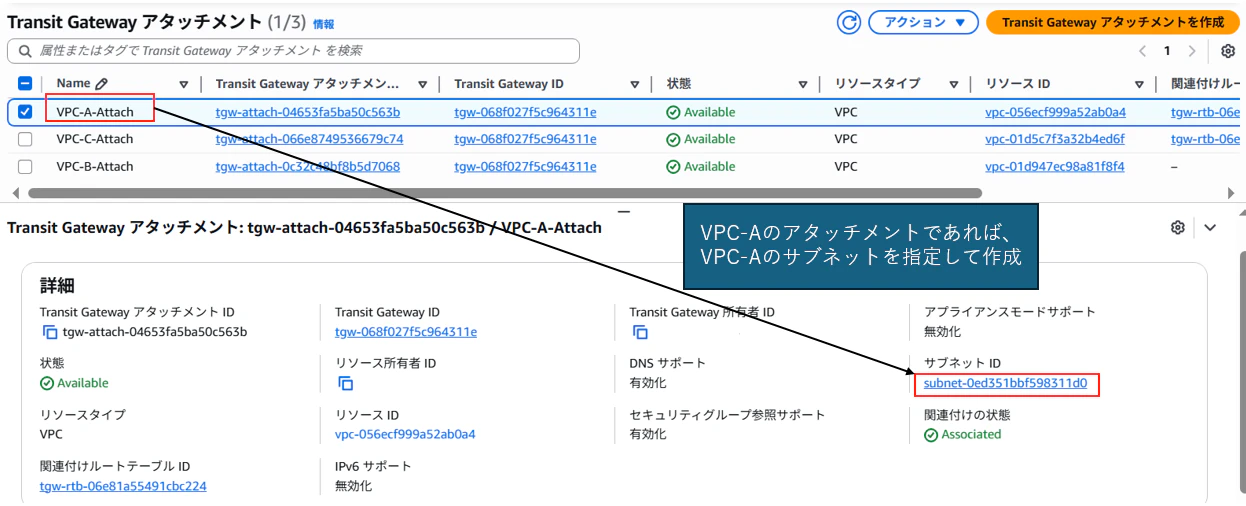
Task: Open link tgw-attach-04653fa5ba50c563b in table
Action: pyautogui.click(x=308, y=112)
